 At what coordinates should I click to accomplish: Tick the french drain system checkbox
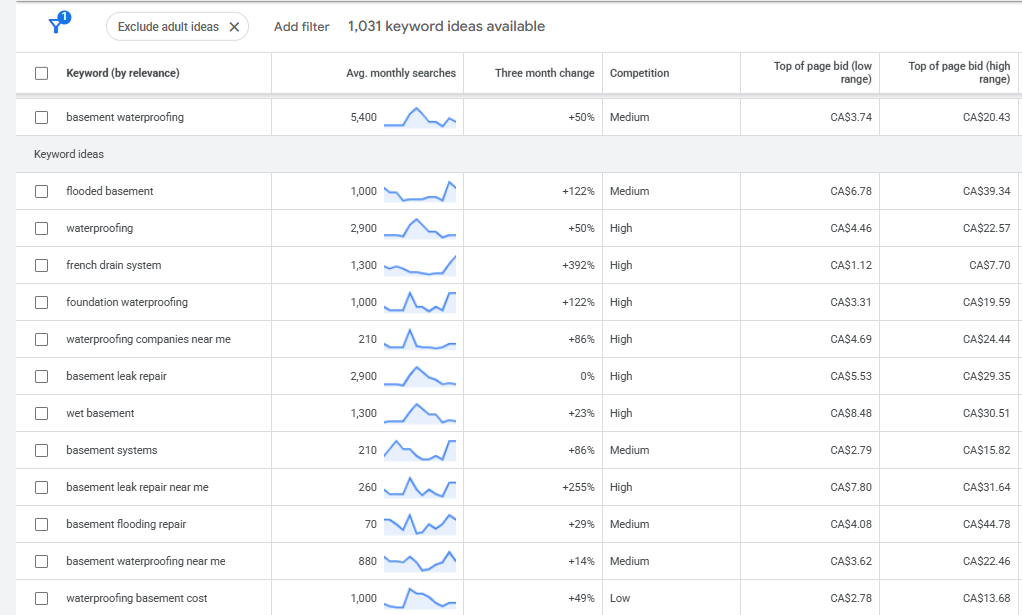[41, 265]
